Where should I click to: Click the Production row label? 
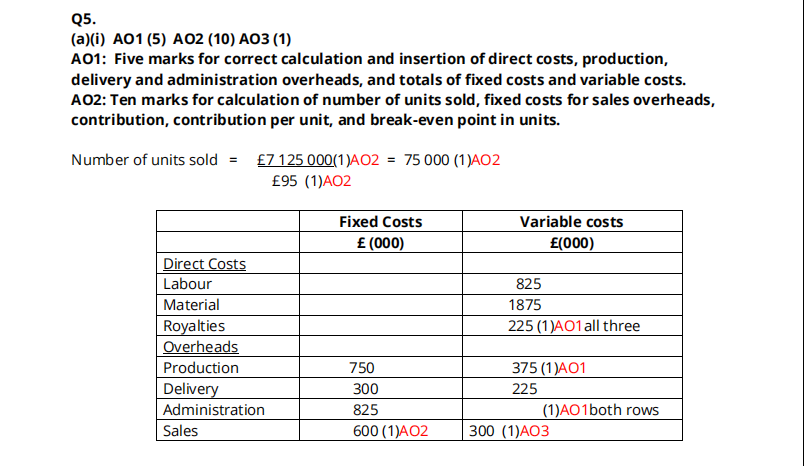coord(199,368)
